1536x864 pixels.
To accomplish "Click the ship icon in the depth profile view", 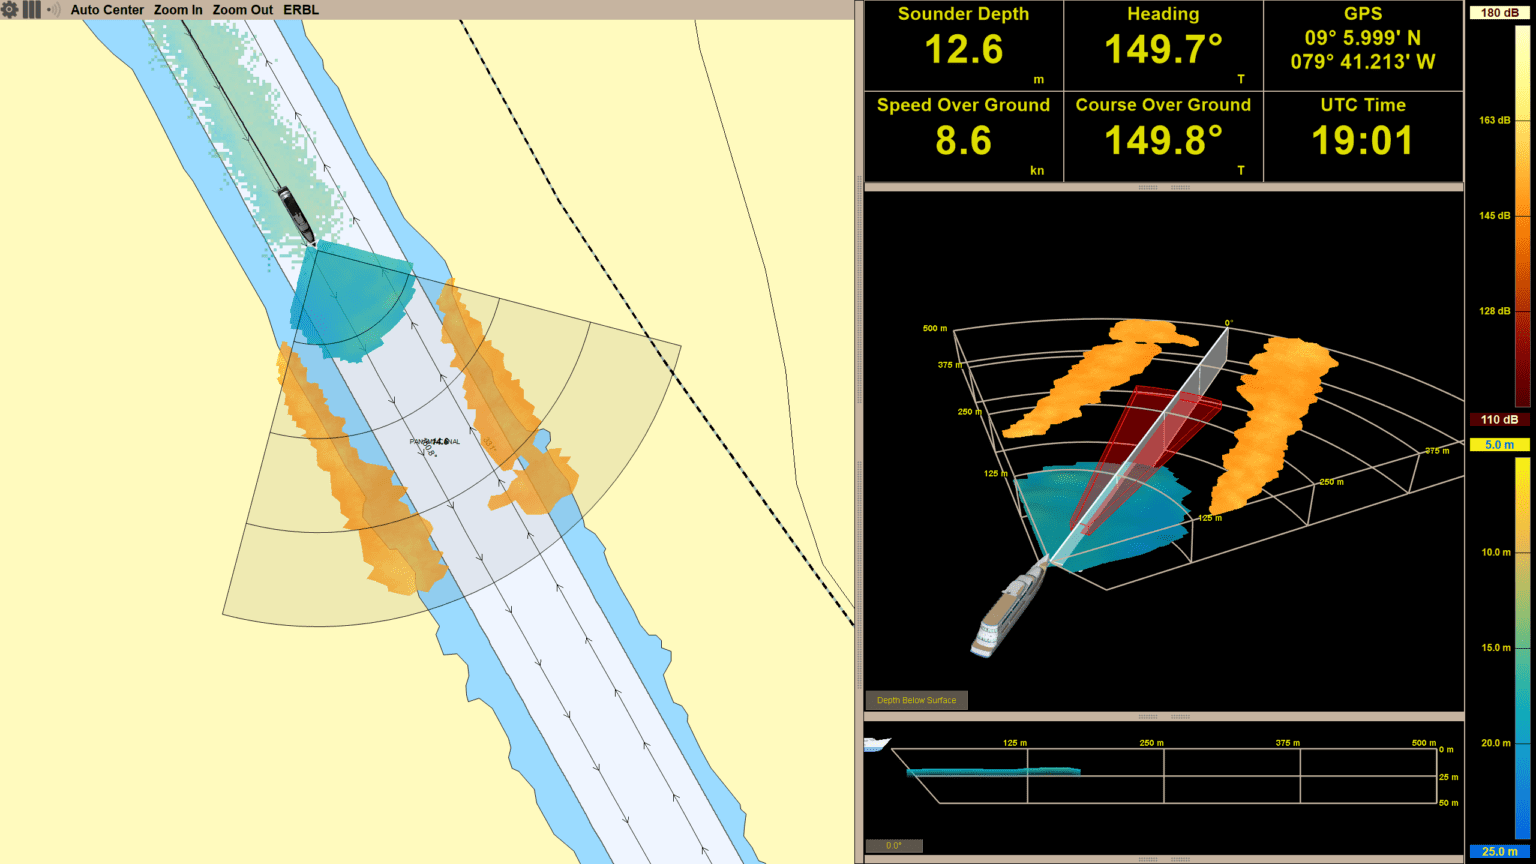I will click(878, 744).
